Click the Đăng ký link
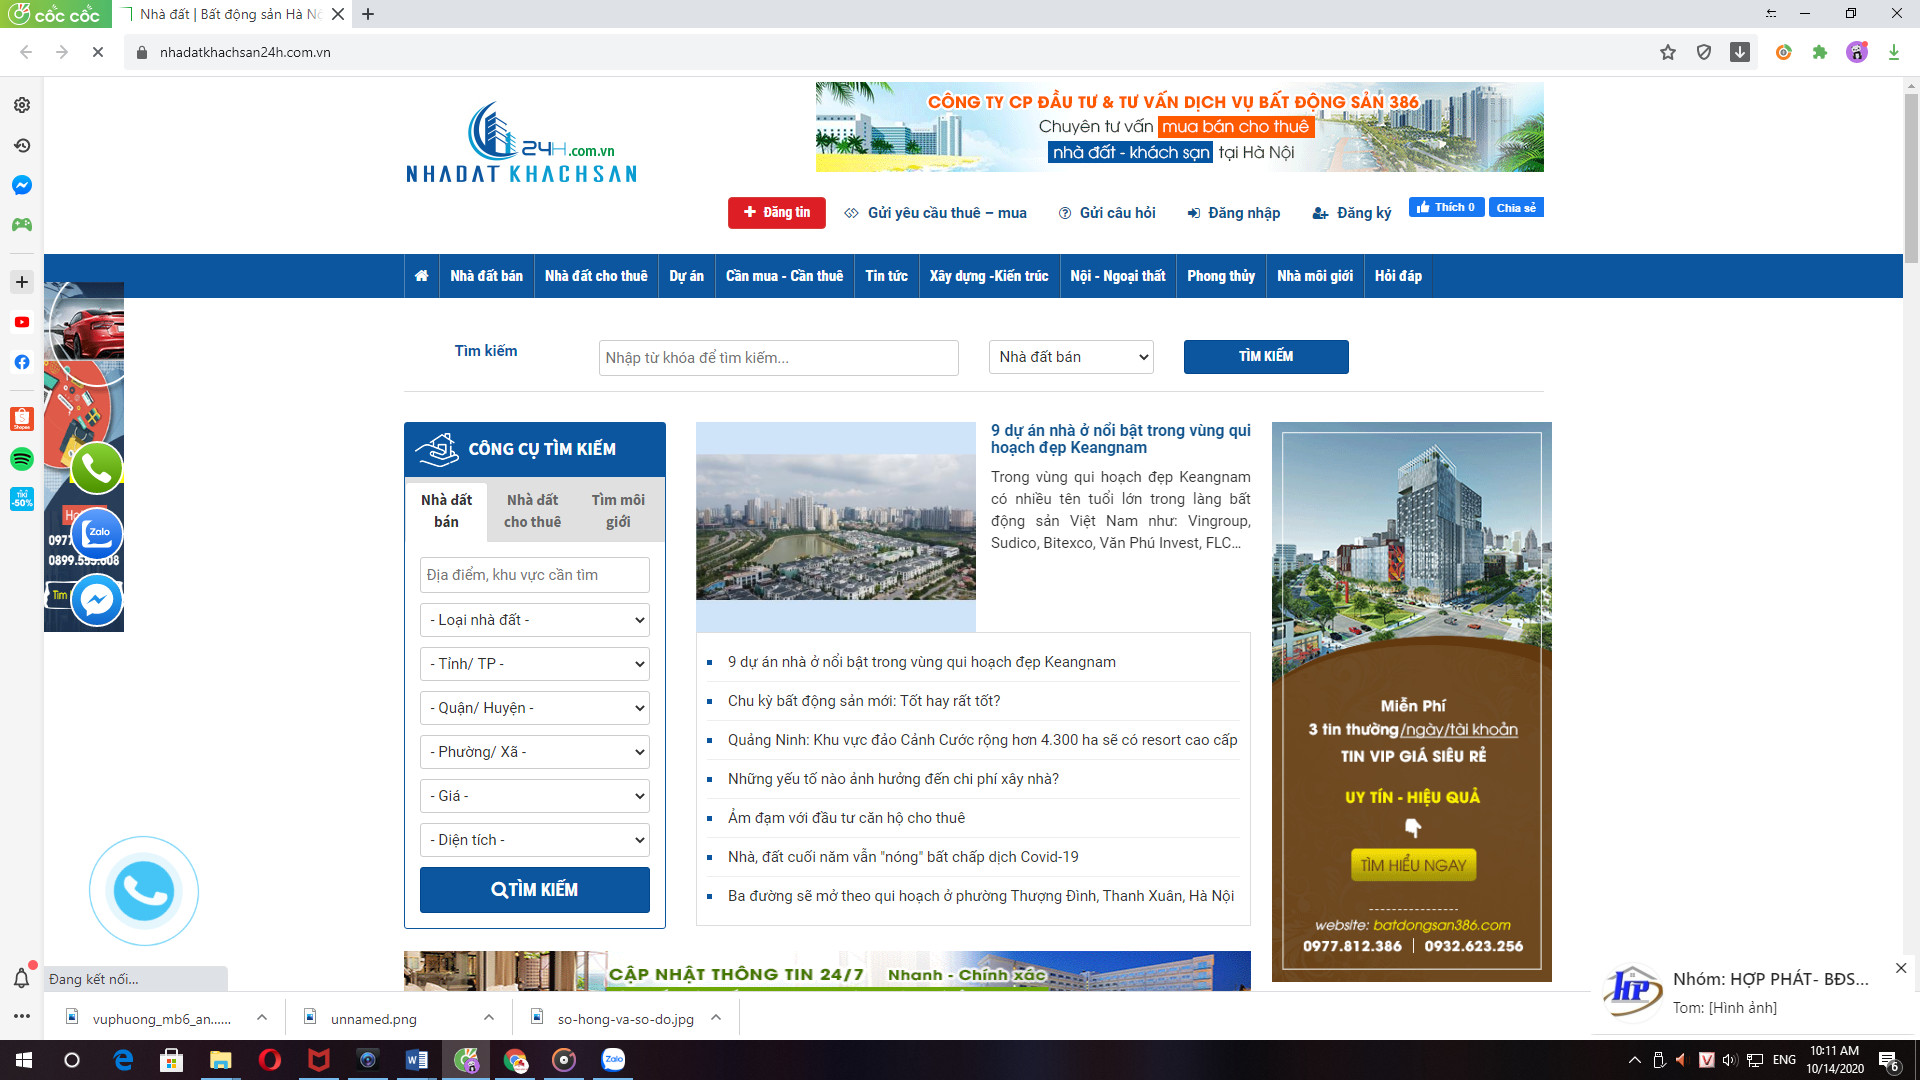This screenshot has height=1080, width=1920. pyautogui.click(x=1351, y=213)
